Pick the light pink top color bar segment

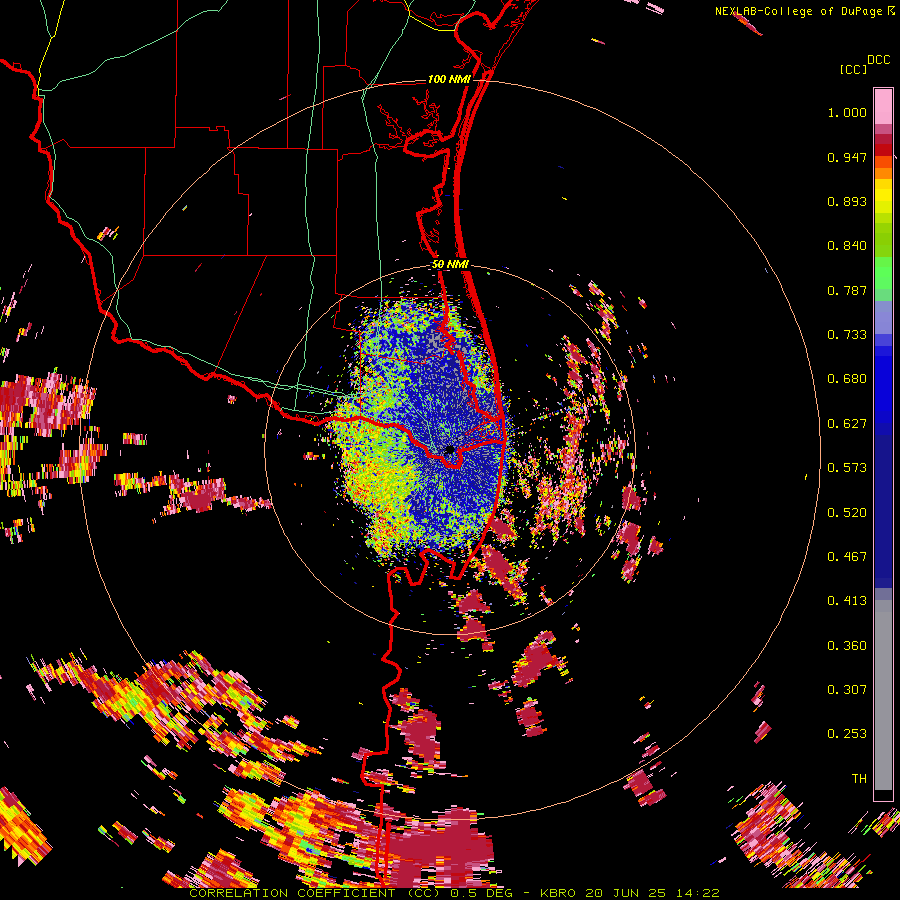tap(883, 106)
